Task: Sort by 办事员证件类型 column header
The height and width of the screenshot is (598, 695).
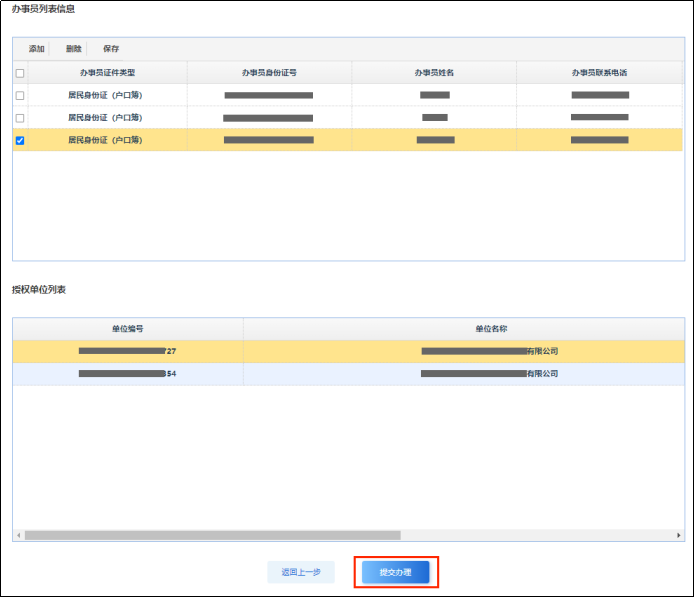Action: tap(107, 73)
